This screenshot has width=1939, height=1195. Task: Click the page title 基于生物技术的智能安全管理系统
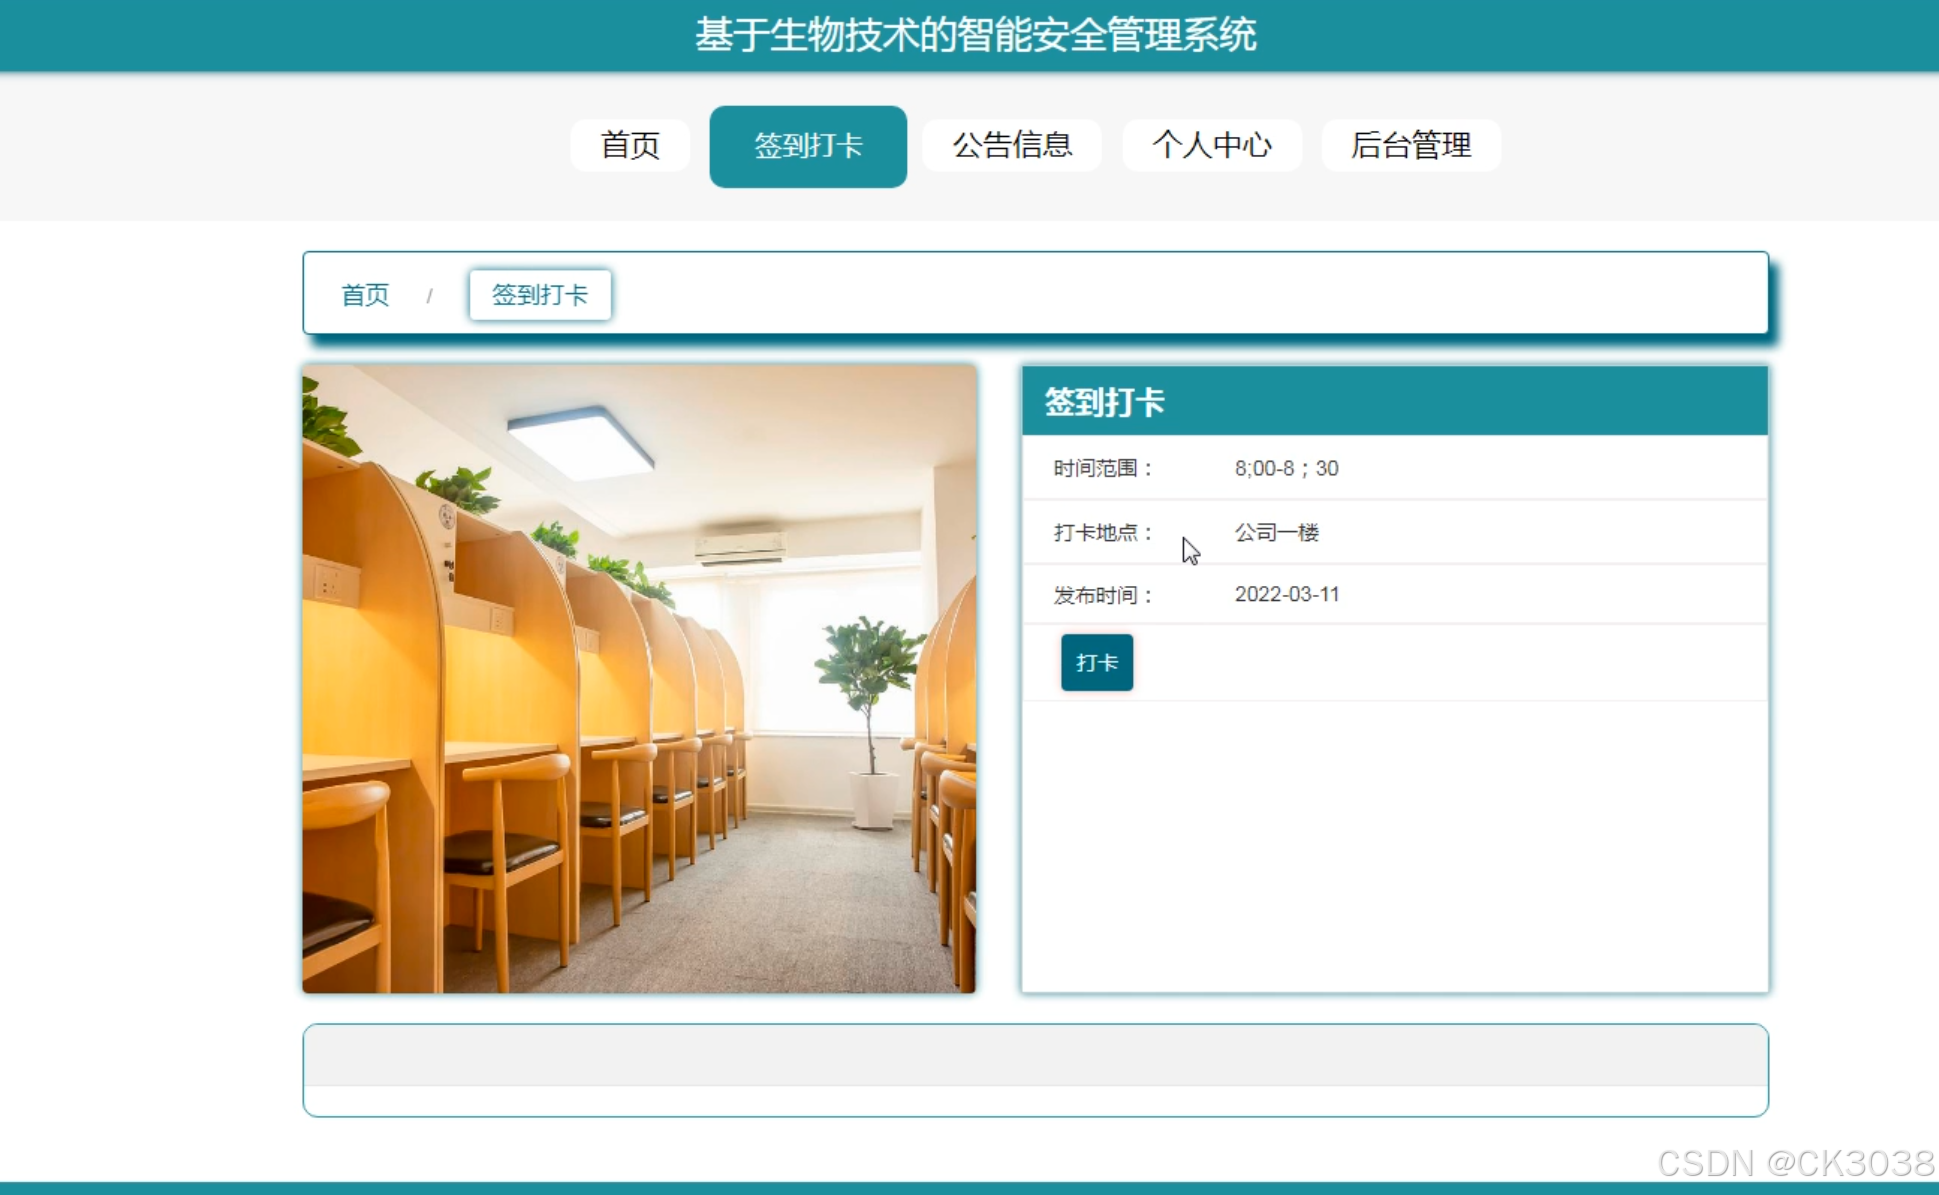[x=977, y=34]
